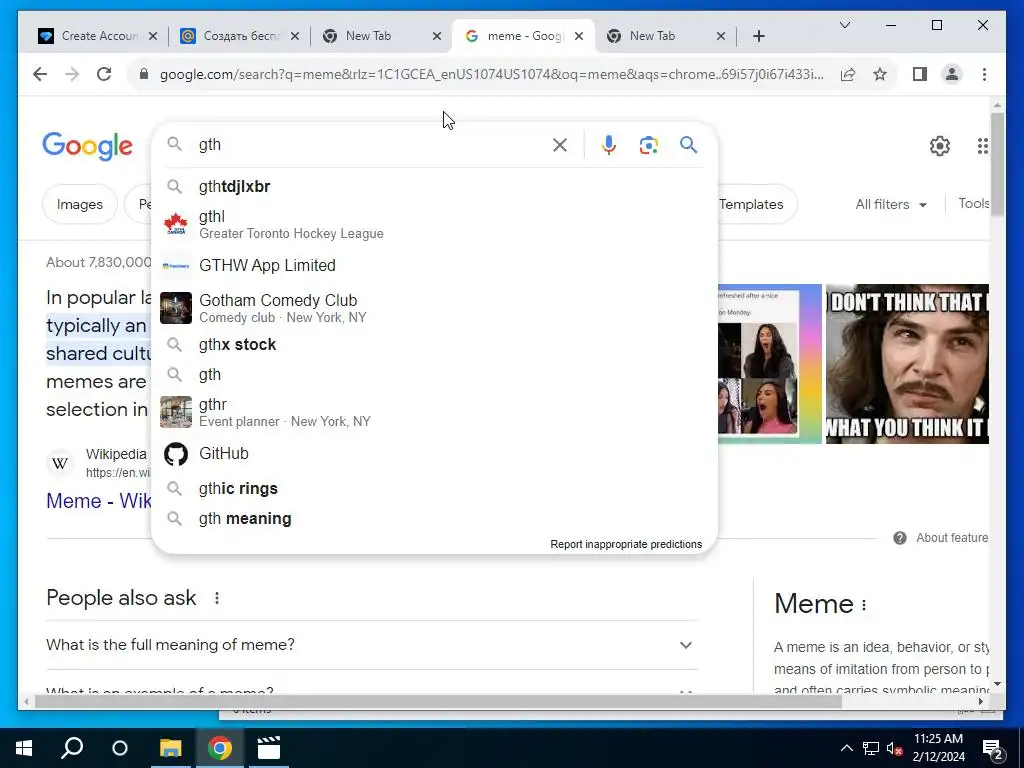Choose Greater Toronto Hockey League suggestion
This screenshot has height=768, width=1024.
(434, 225)
